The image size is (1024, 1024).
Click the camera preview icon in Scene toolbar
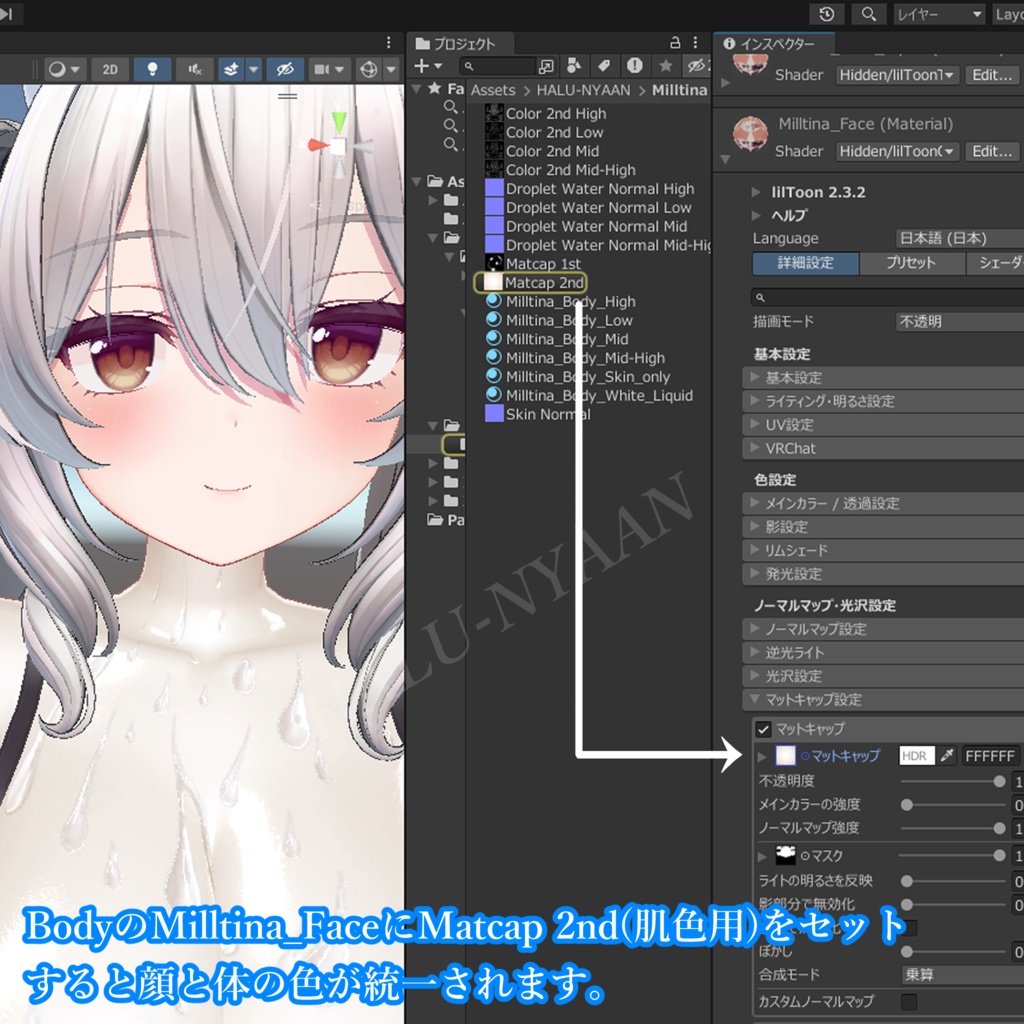tap(322, 69)
